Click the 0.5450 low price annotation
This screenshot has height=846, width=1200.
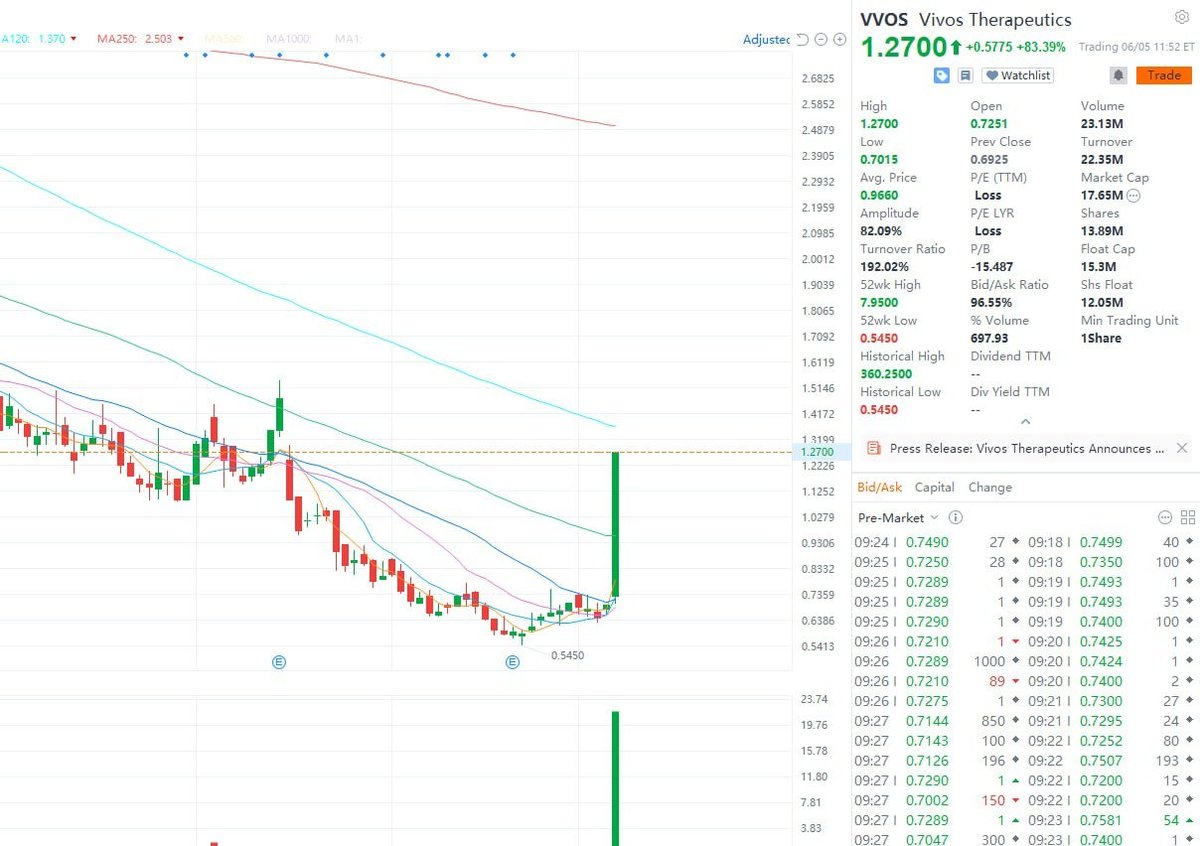(x=567, y=656)
